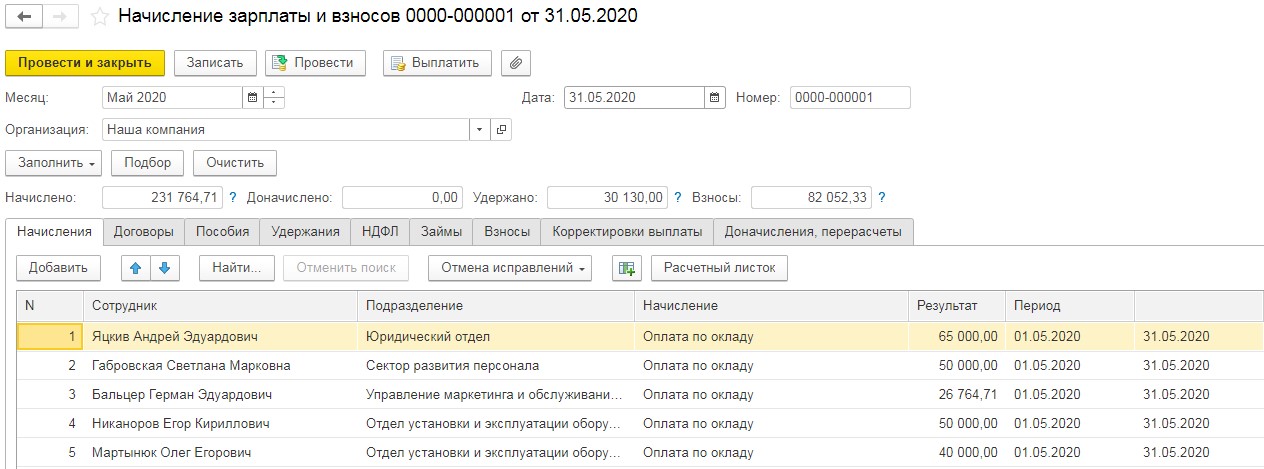
Task: Open calendar picker for the Date field
Action: pos(714,98)
